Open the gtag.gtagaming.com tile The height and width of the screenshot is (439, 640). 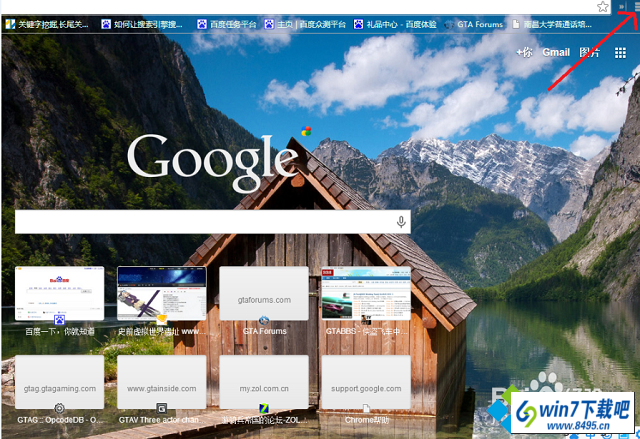pyautogui.click(x=60, y=382)
